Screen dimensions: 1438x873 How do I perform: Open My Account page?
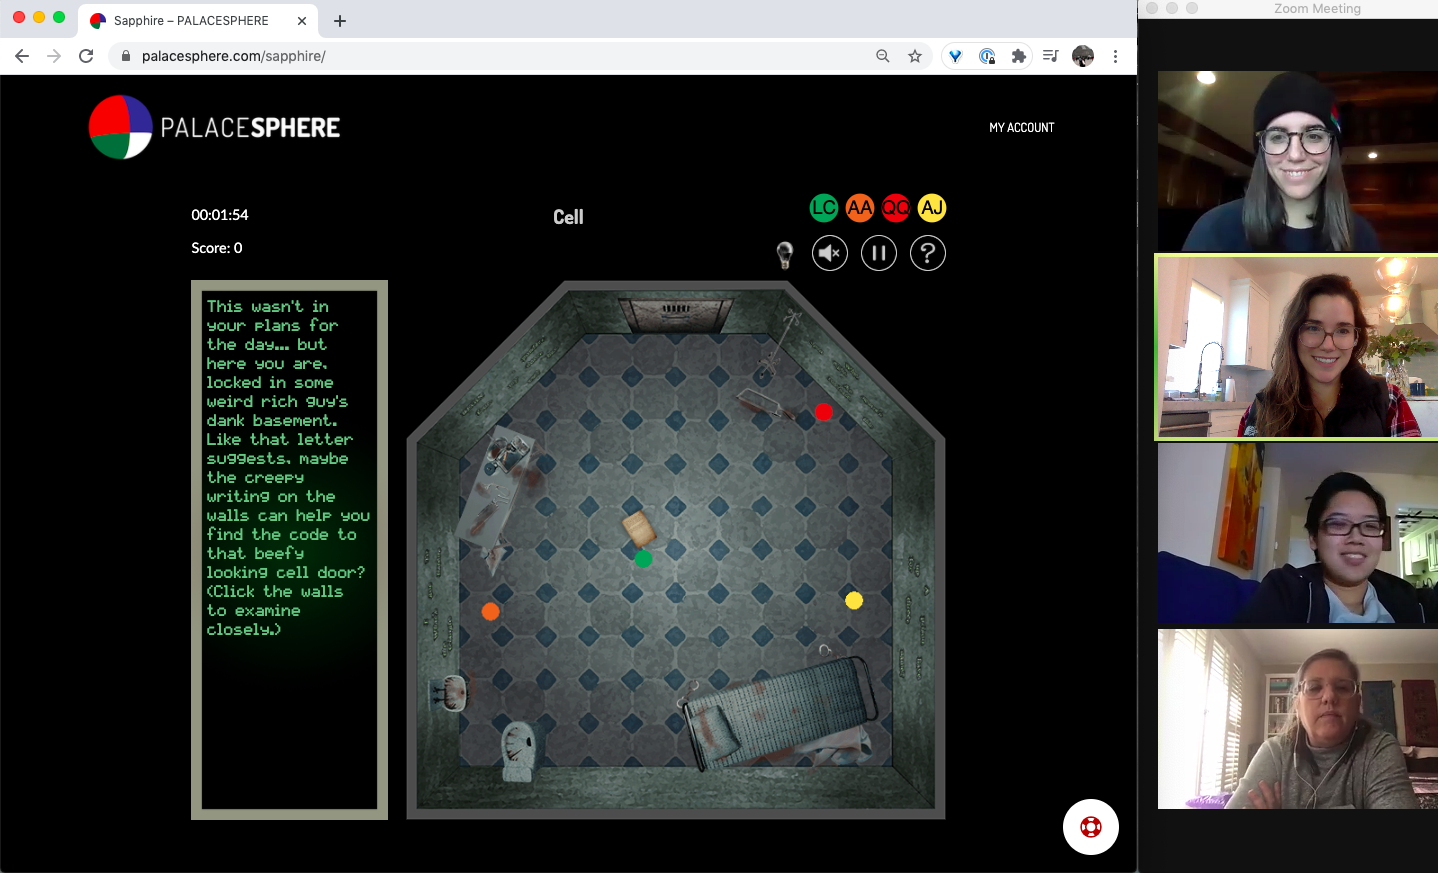coord(1021,128)
